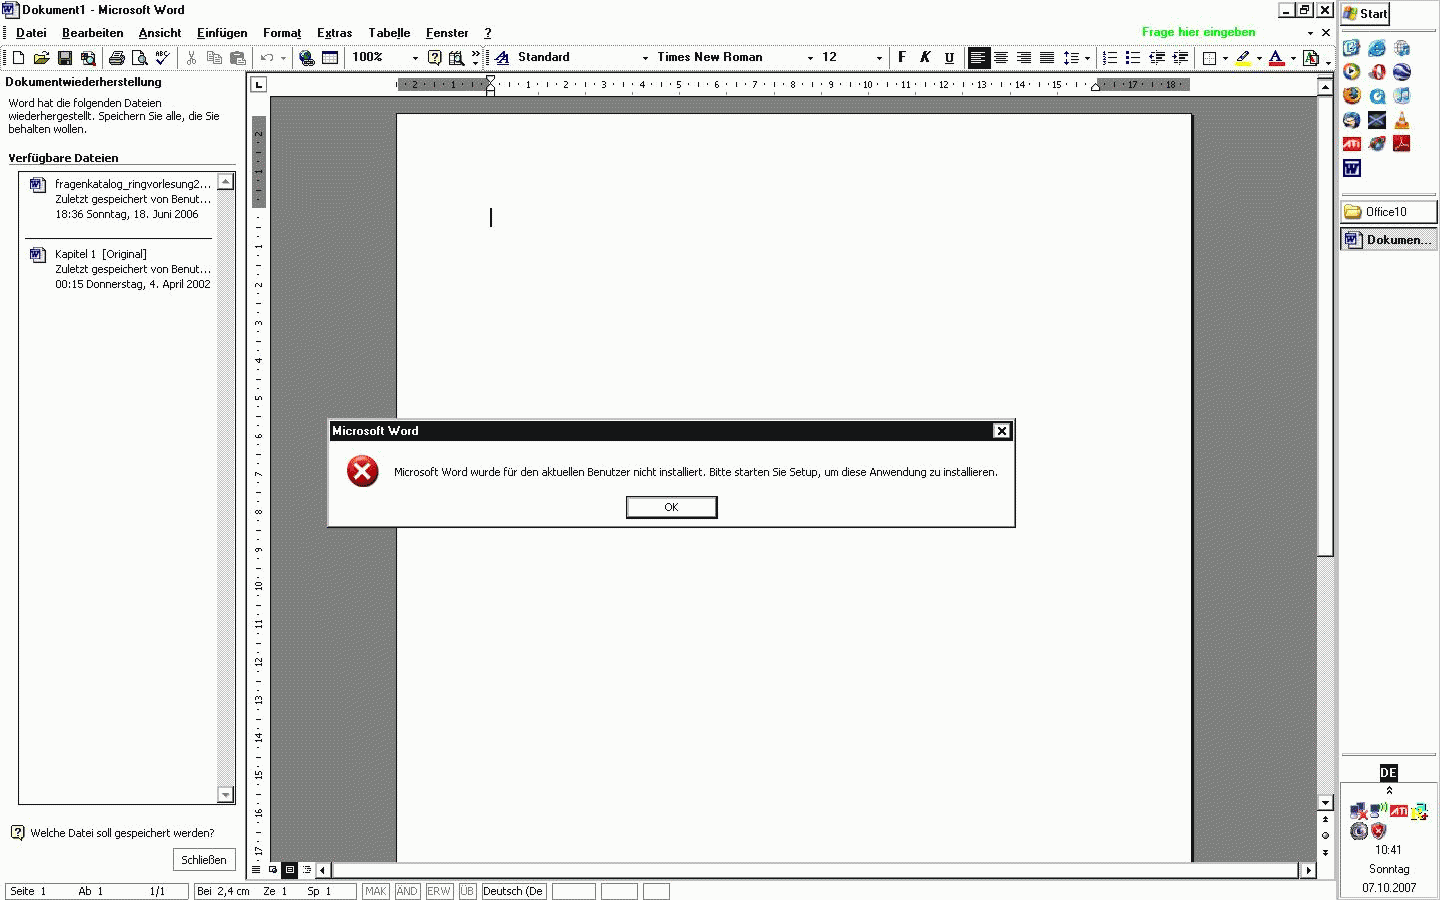Click the Cut scissors icon

pyautogui.click(x=191, y=58)
